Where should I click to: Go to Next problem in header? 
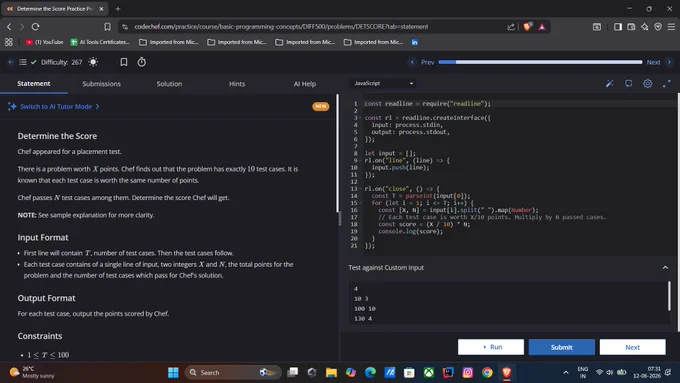point(659,62)
